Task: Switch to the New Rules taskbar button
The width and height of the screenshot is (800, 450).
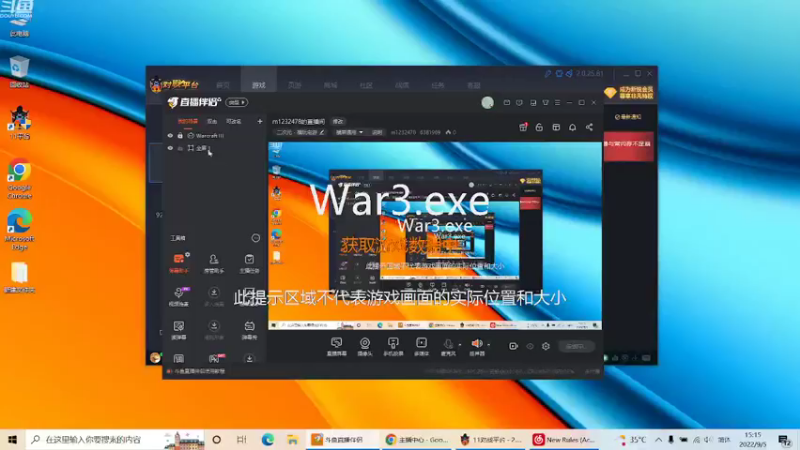Action: point(564,440)
